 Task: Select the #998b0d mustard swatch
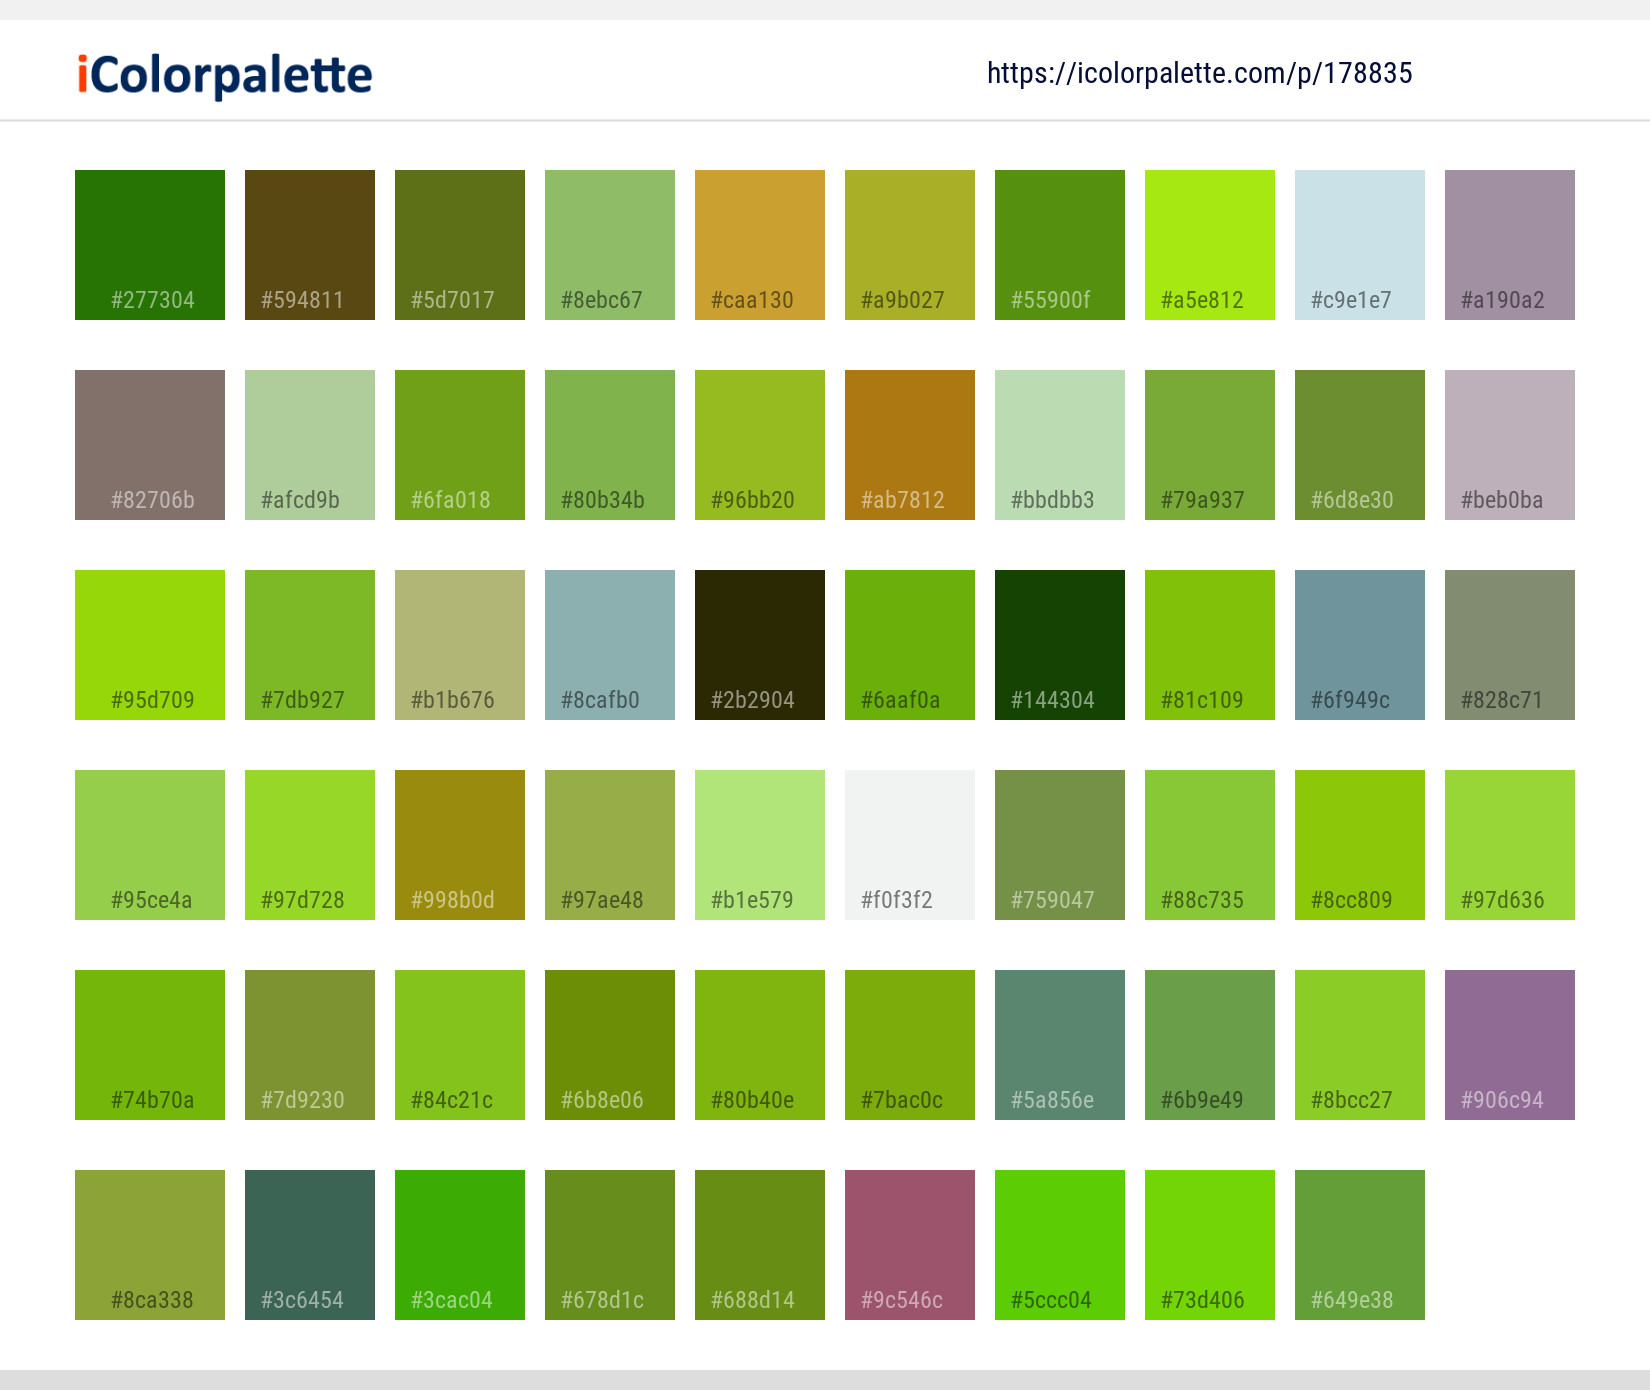(x=460, y=845)
